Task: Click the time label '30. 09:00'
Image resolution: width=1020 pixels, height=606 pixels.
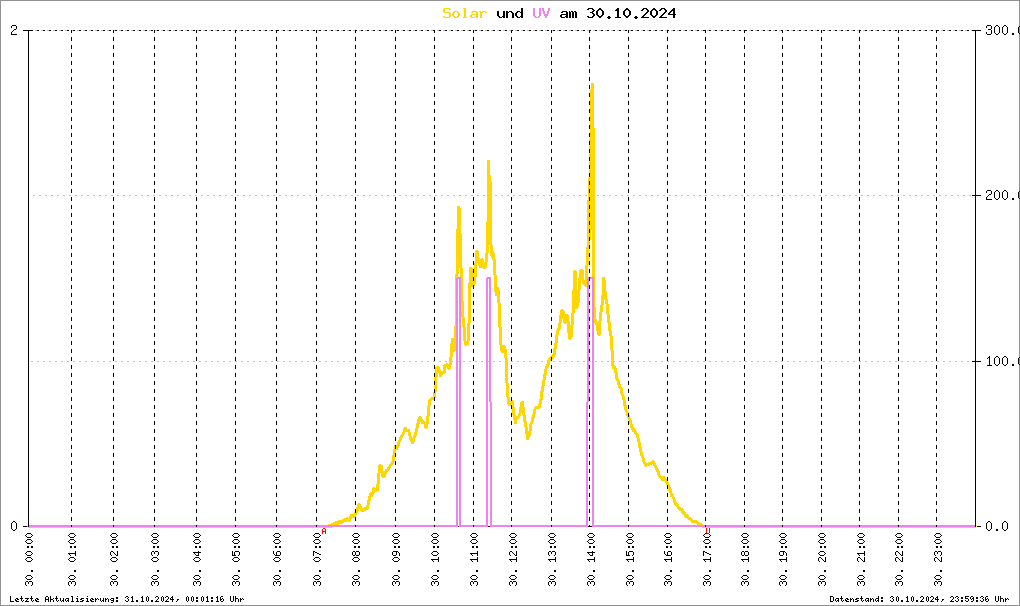Action: 396,560
